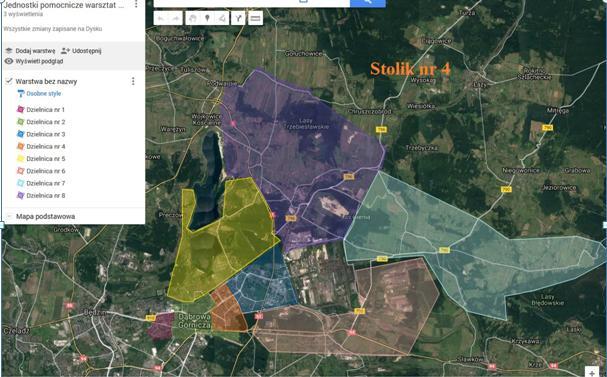
Task: Select Dzielnica nr 8 in layer list
Action: pyautogui.click(x=45, y=195)
